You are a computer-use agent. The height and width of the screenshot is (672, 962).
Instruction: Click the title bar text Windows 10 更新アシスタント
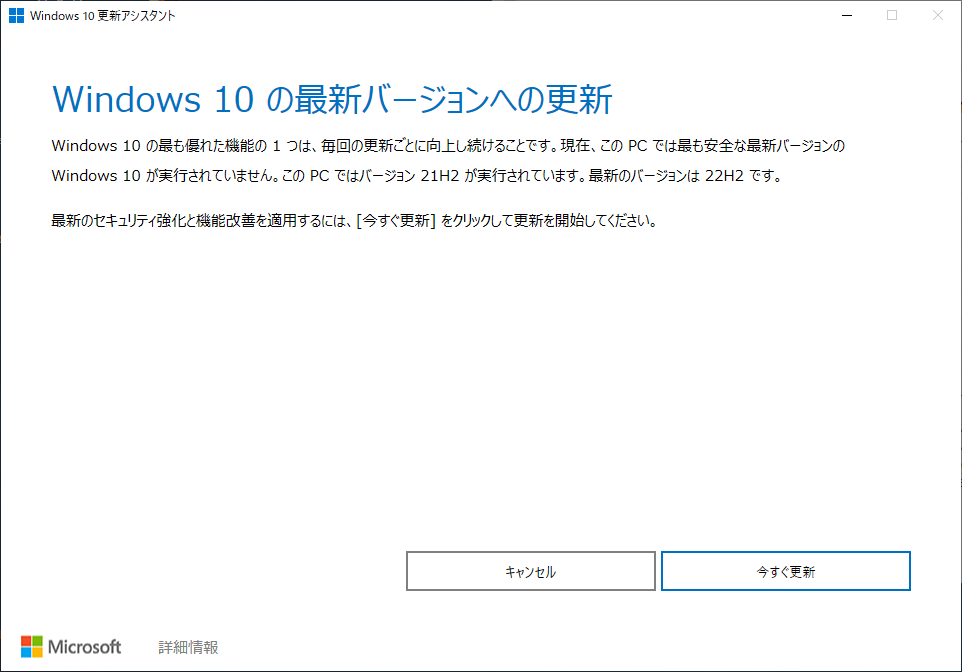click(x=102, y=16)
